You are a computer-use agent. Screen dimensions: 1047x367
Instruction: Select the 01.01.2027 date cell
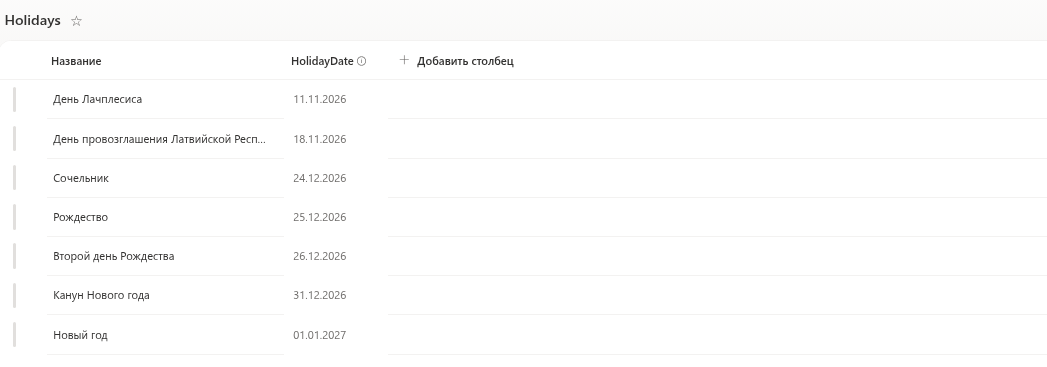319,335
